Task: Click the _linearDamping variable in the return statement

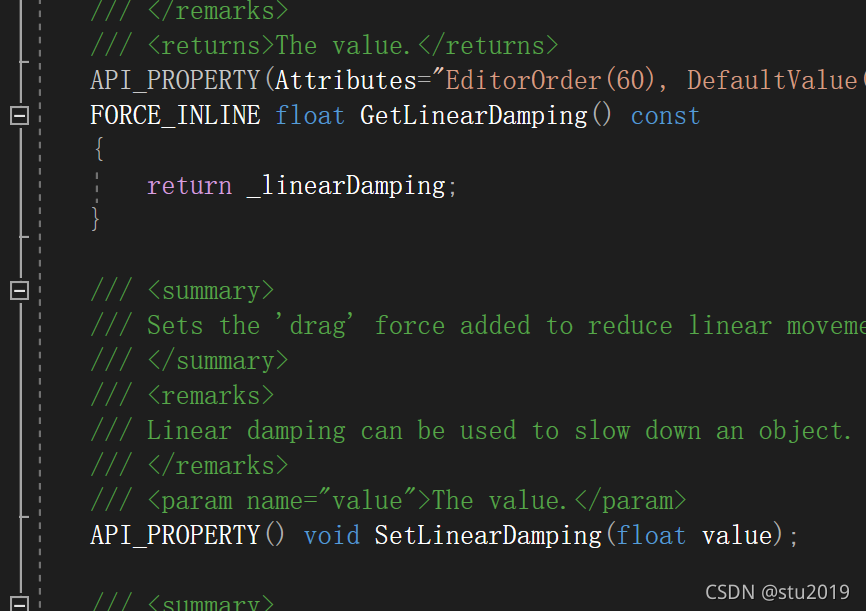Action: (x=346, y=186)
